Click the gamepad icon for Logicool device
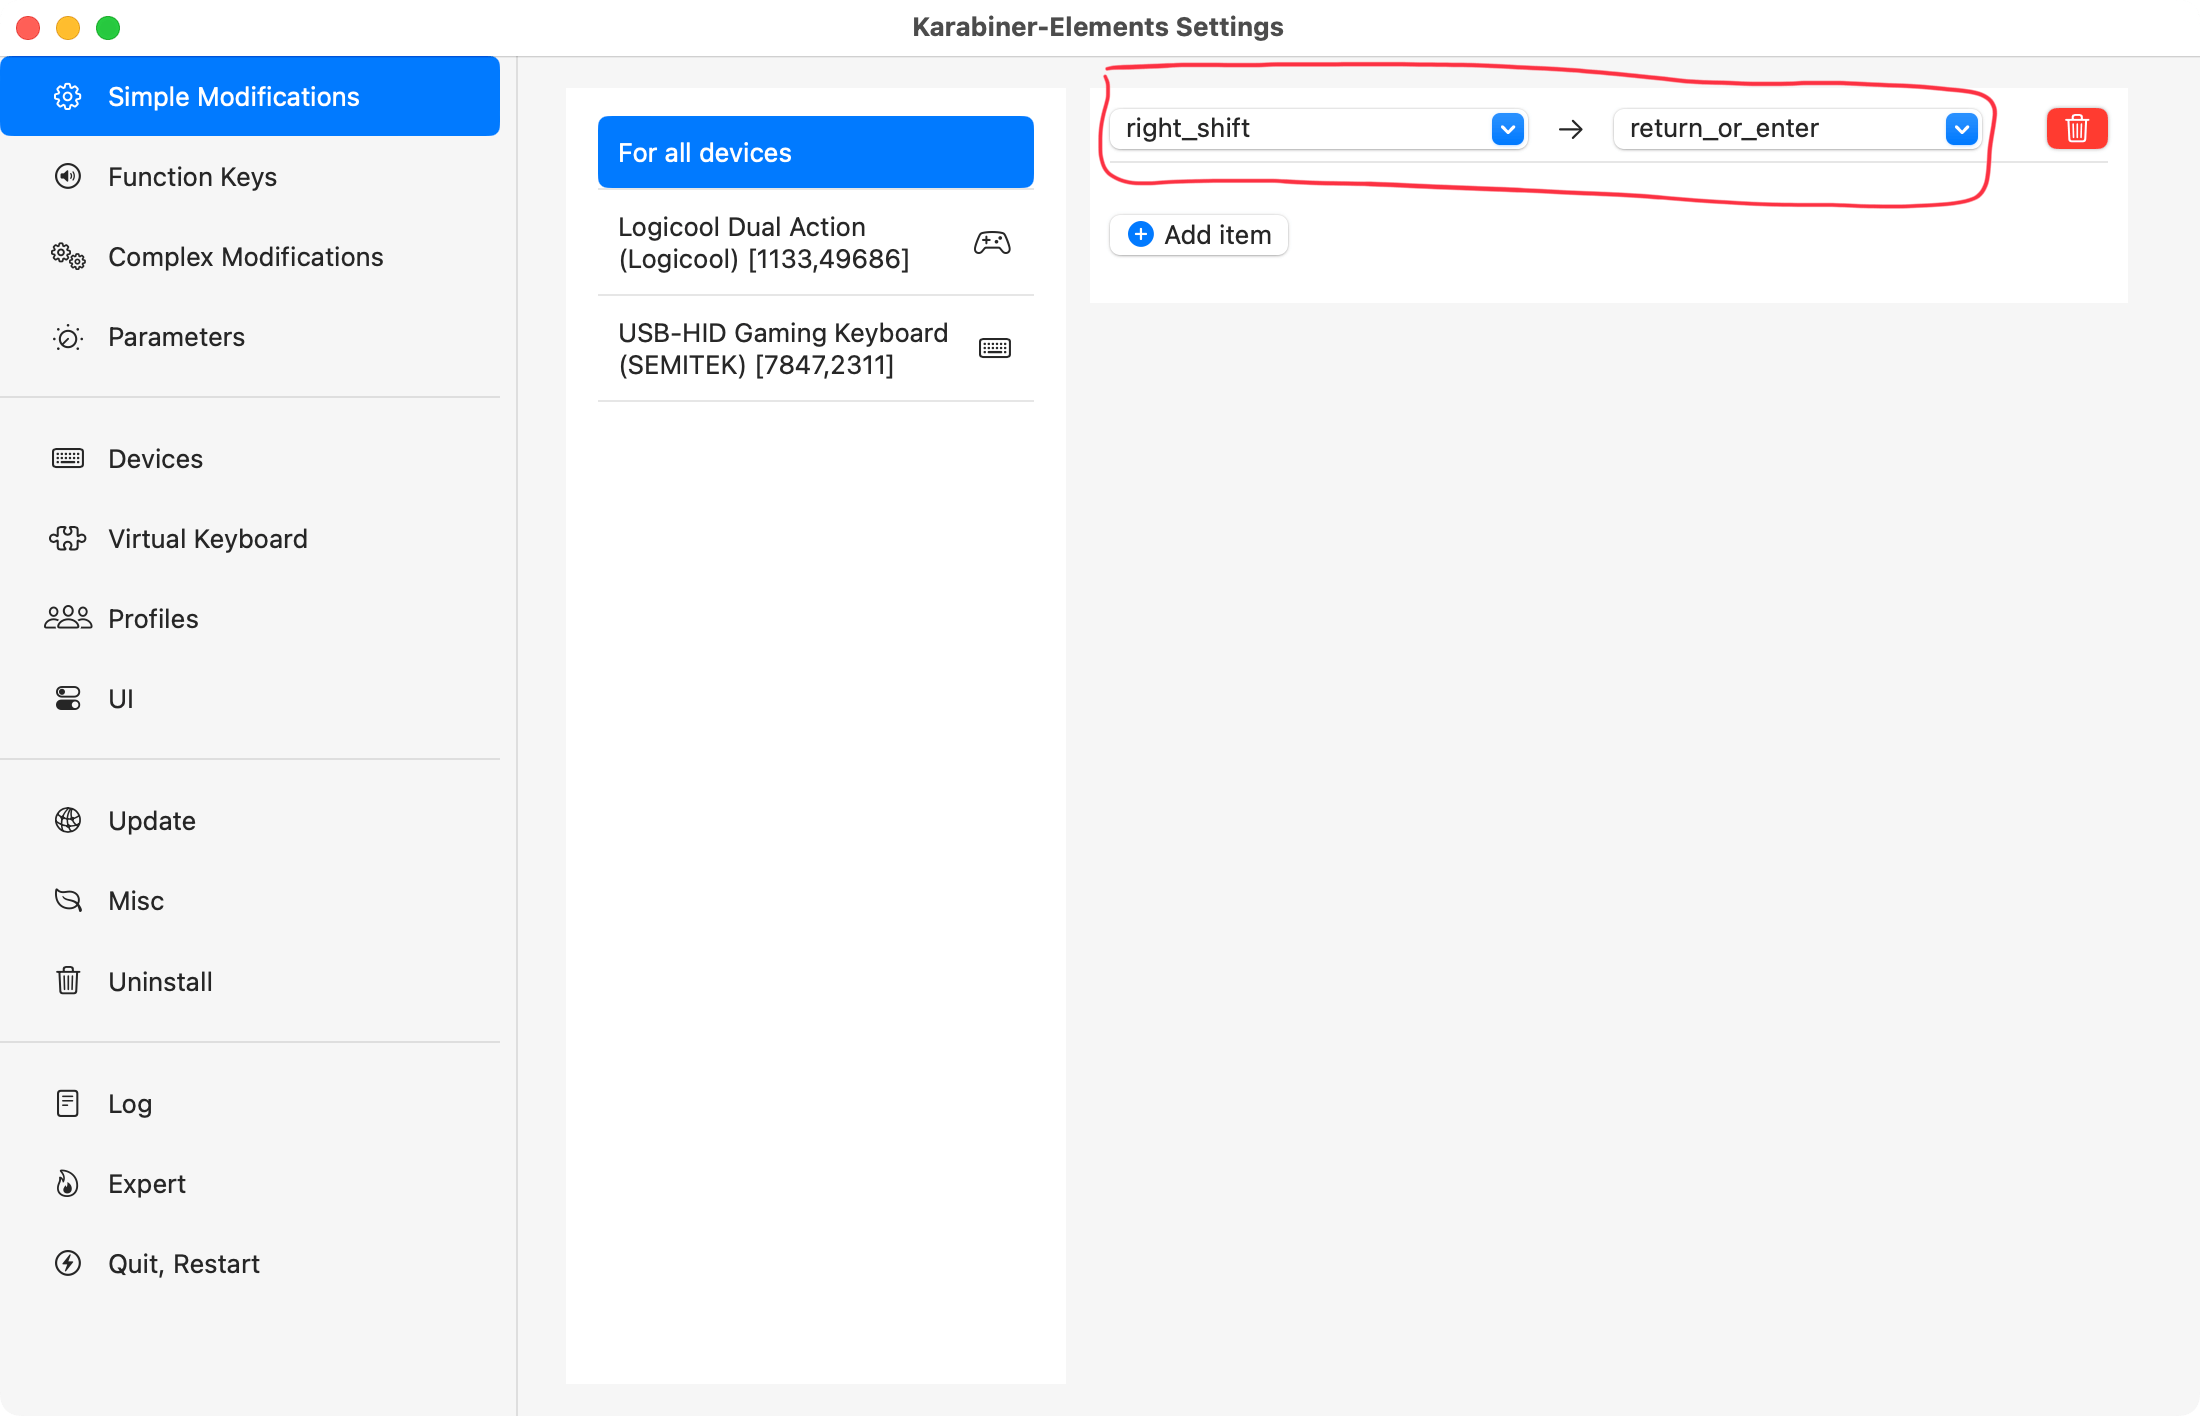This screenshot has width=2200, height=1416. pos(992,243)
